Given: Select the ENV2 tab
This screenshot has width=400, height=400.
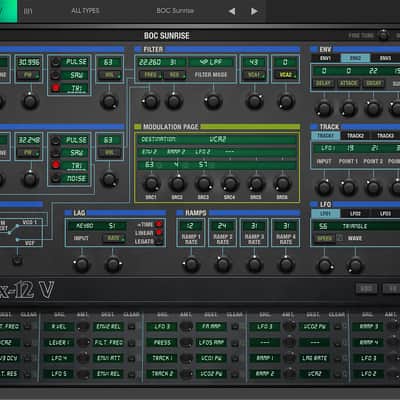Looking at the screenshot, I should point(355,58).
